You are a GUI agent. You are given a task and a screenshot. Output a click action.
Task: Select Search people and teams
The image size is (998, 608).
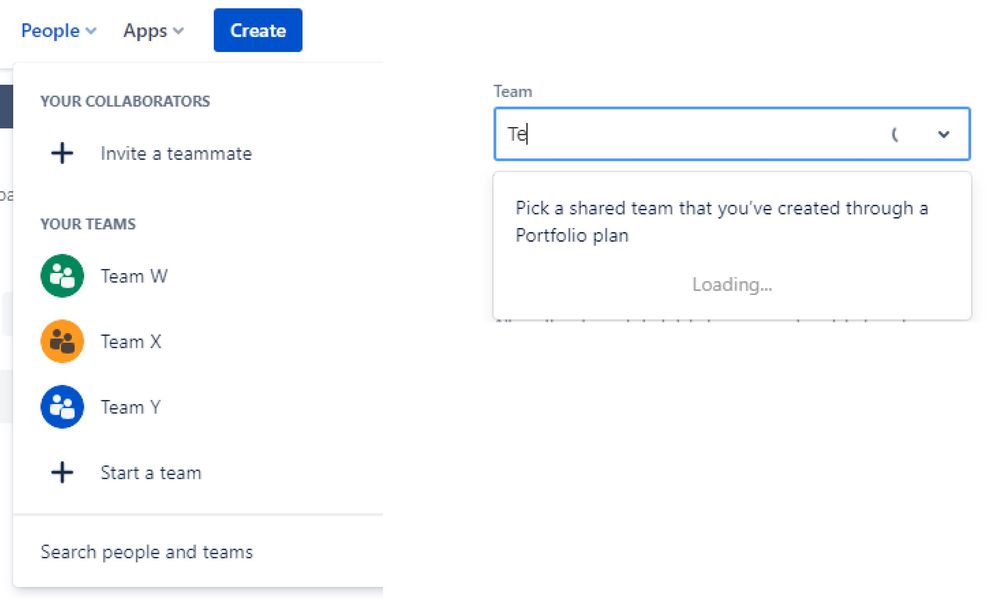pos(146,552)
